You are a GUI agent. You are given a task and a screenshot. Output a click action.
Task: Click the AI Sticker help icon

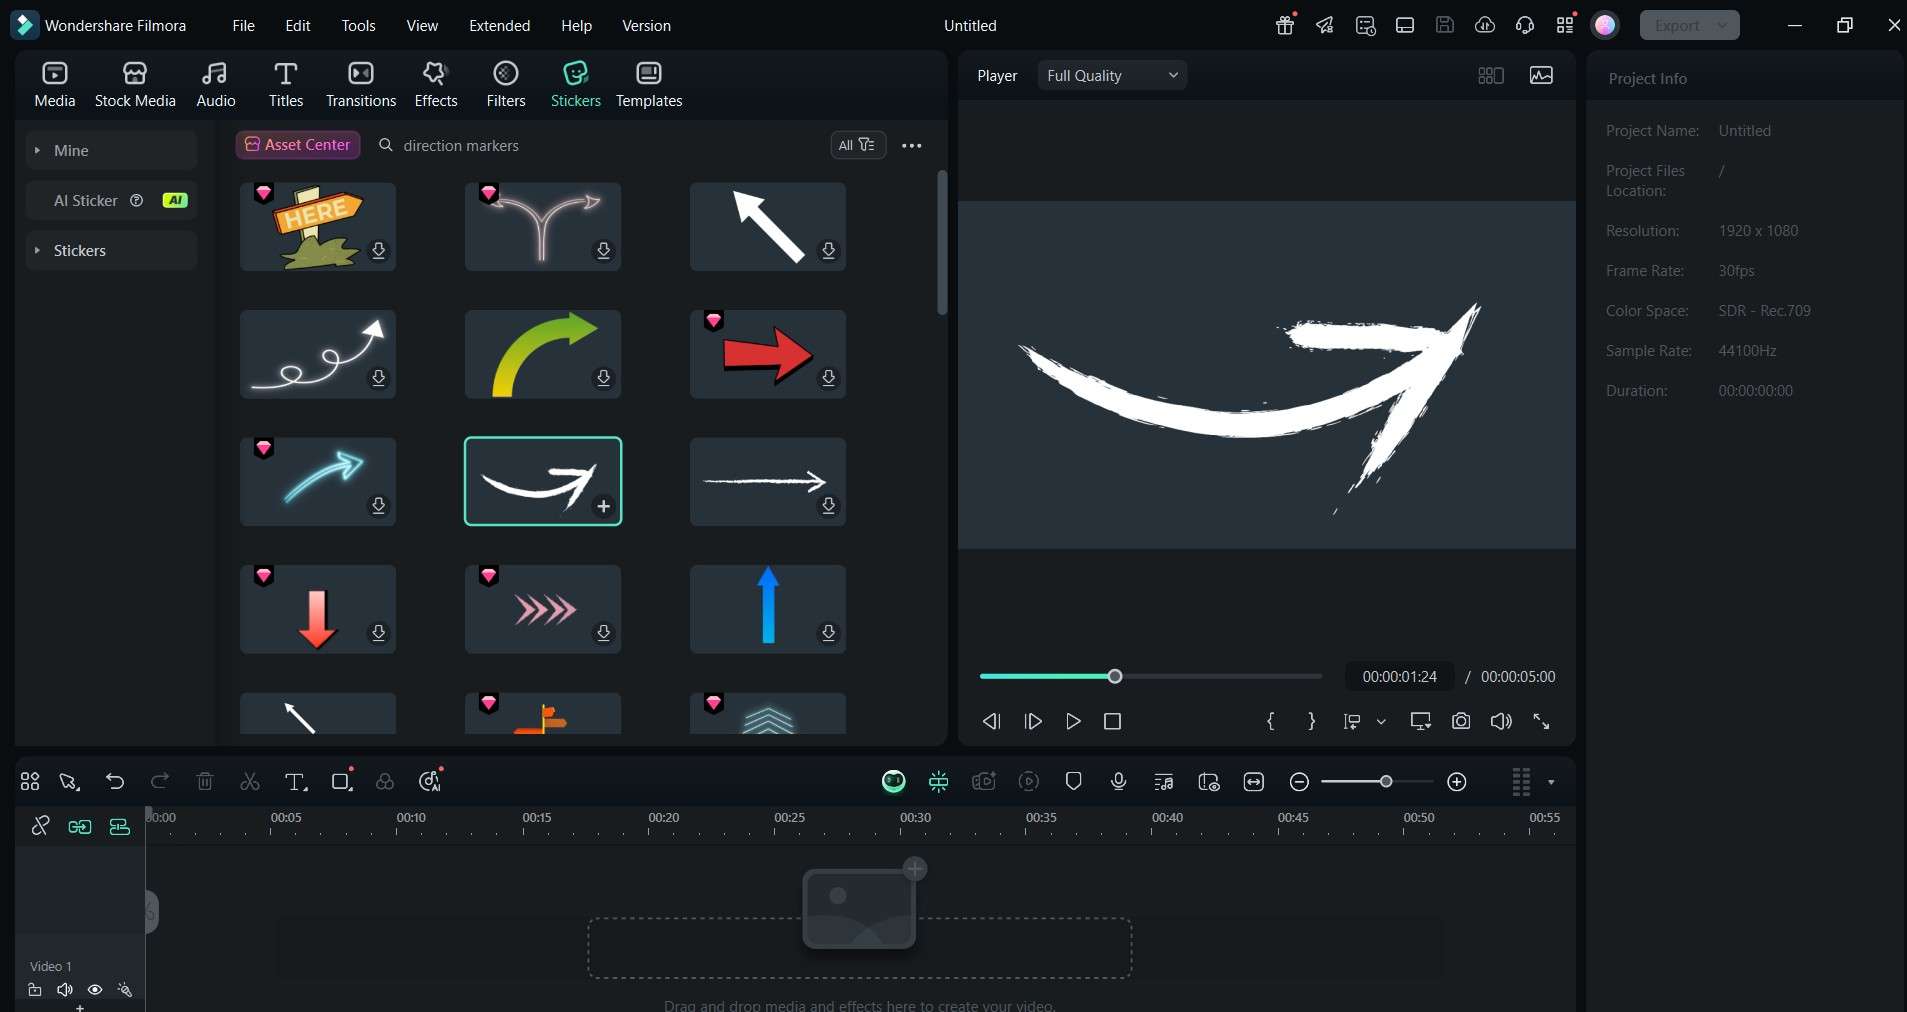137,200
